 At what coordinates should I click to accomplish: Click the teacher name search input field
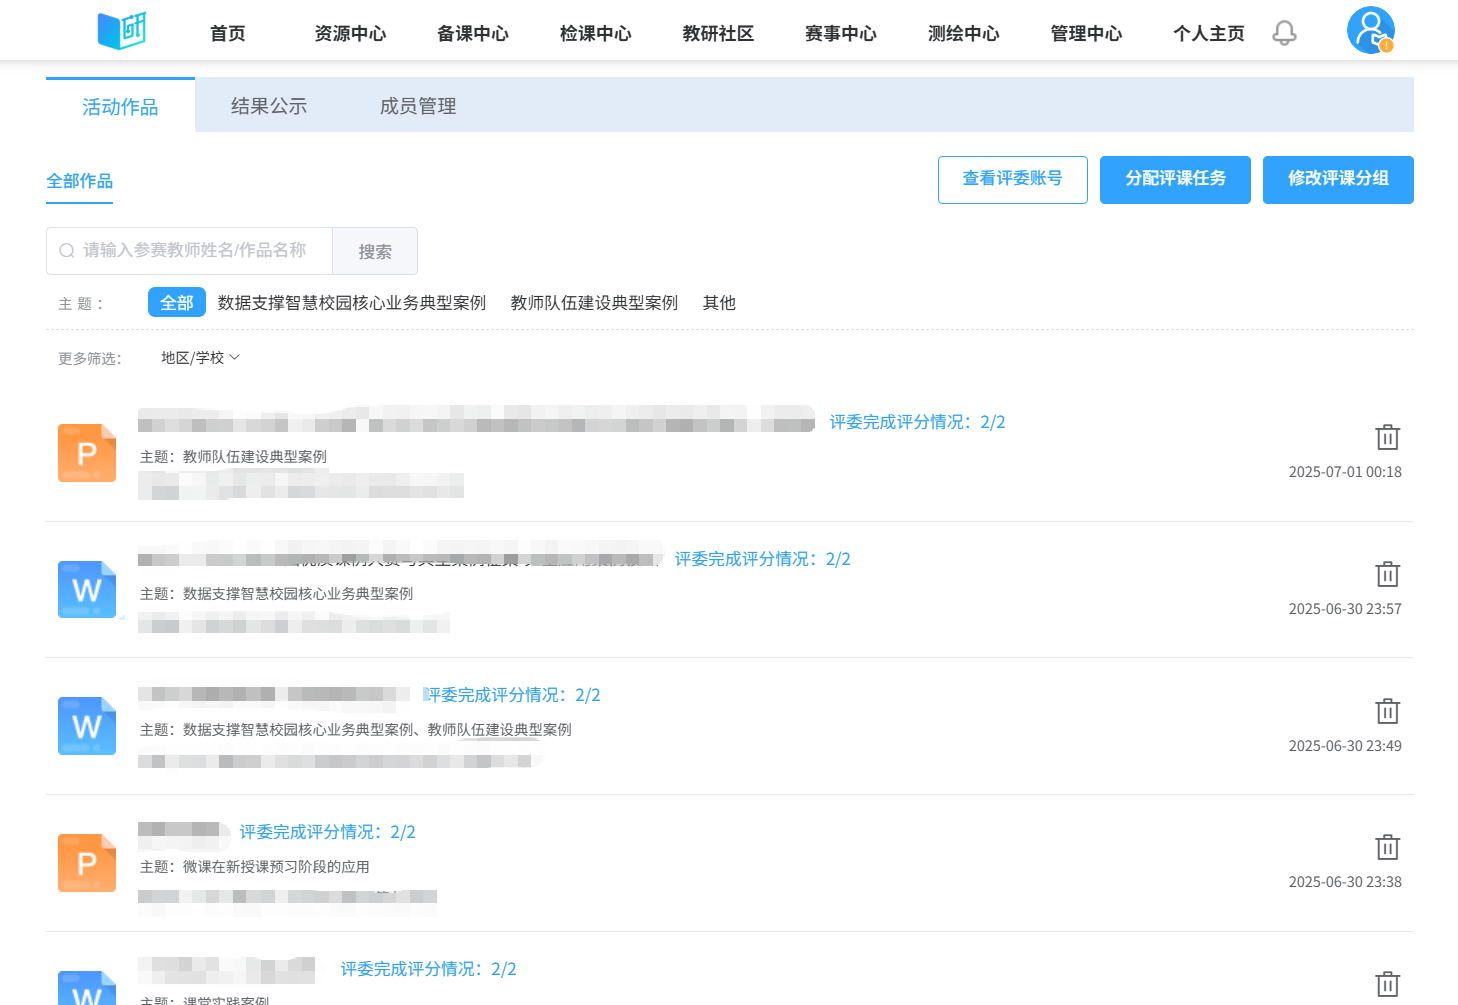195,251
